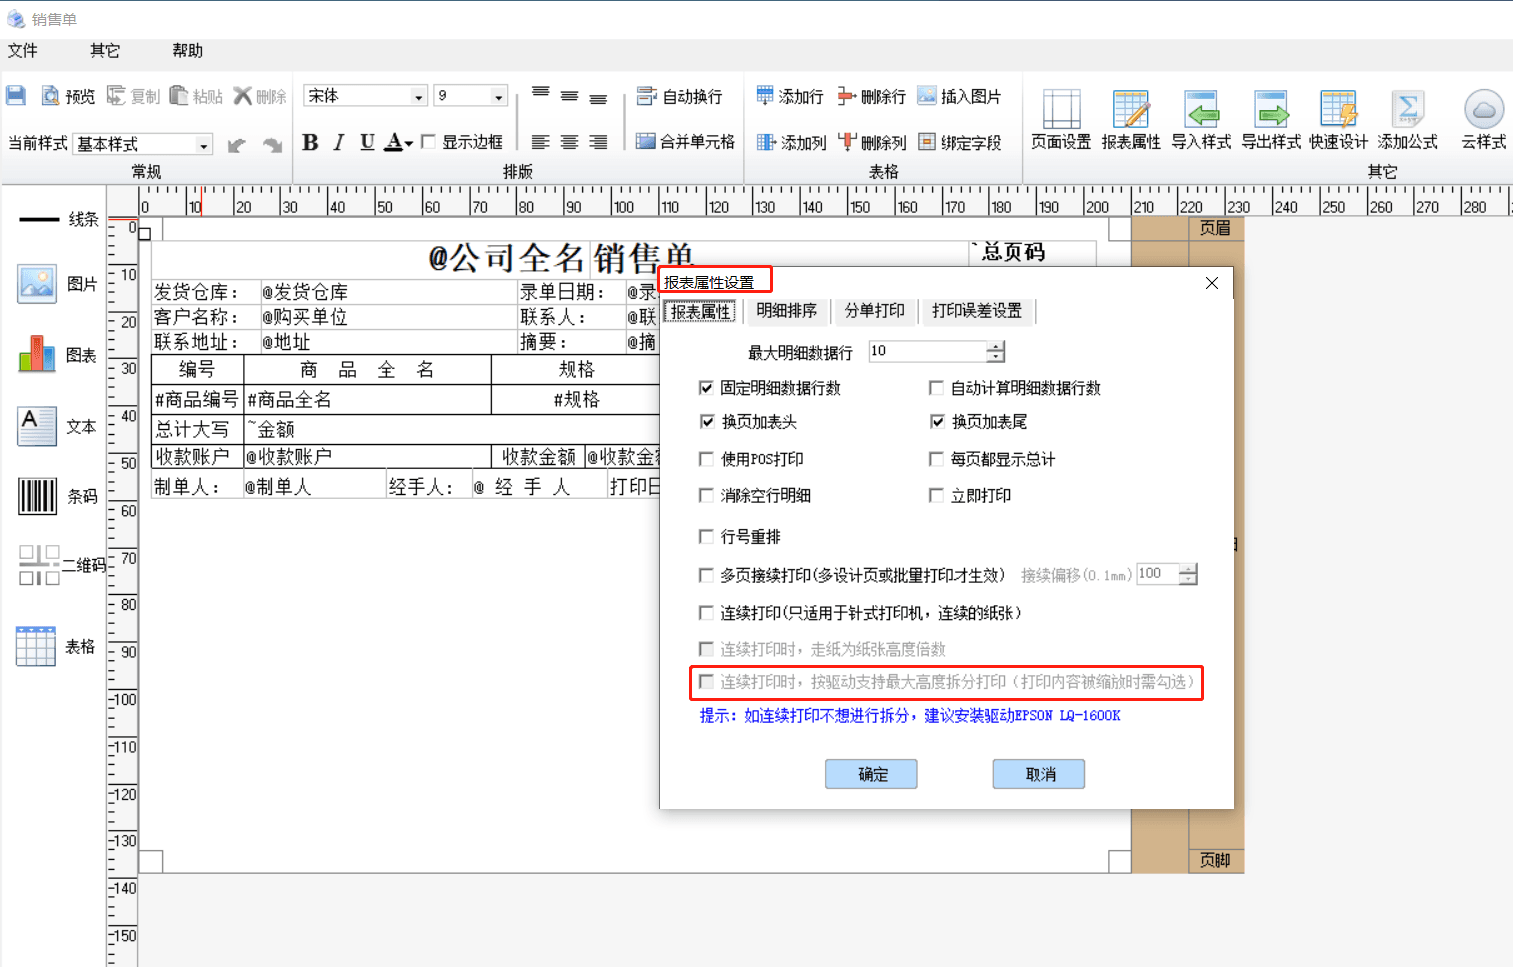Open the 宋体 font dropdown

point(418,96)
